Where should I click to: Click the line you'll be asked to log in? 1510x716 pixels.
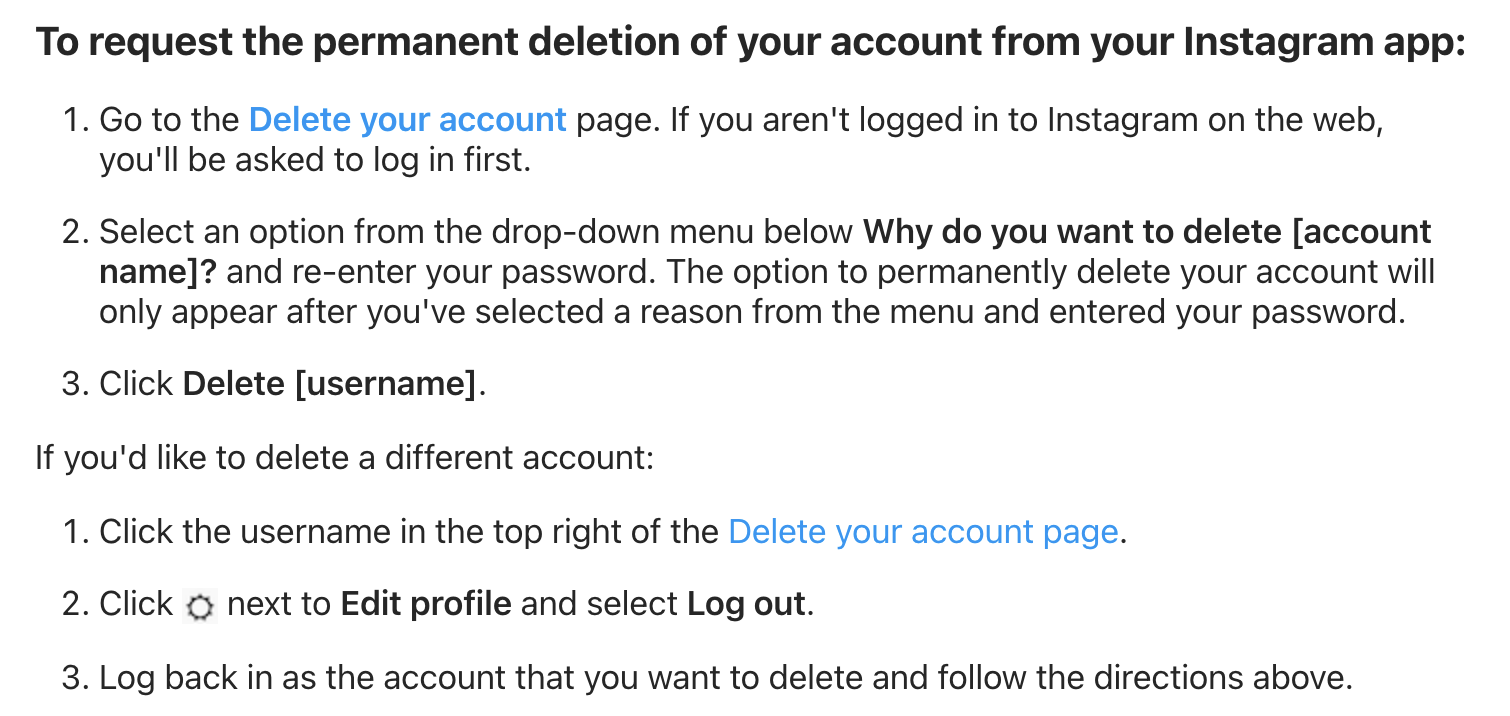pos(314,160)
